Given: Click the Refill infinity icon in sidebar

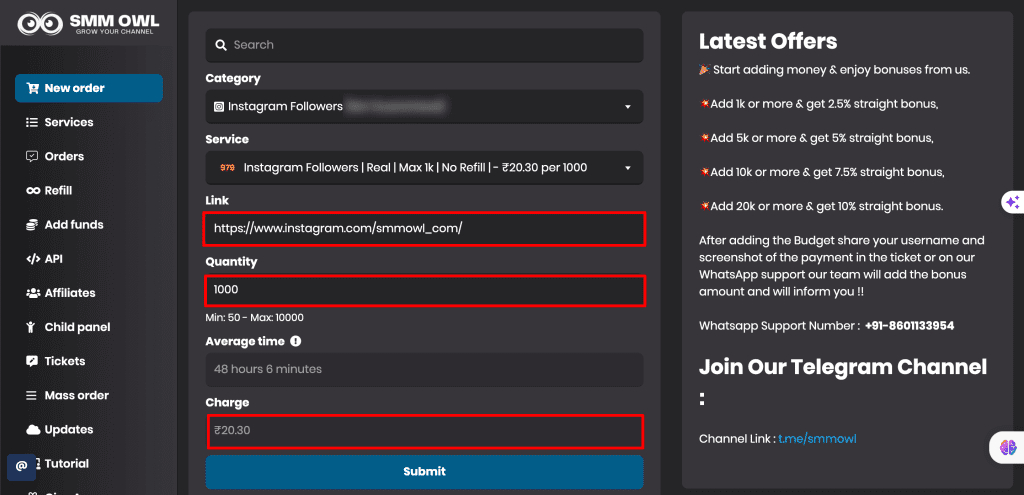Looking at the screenshot, I should tap(32, 191).
